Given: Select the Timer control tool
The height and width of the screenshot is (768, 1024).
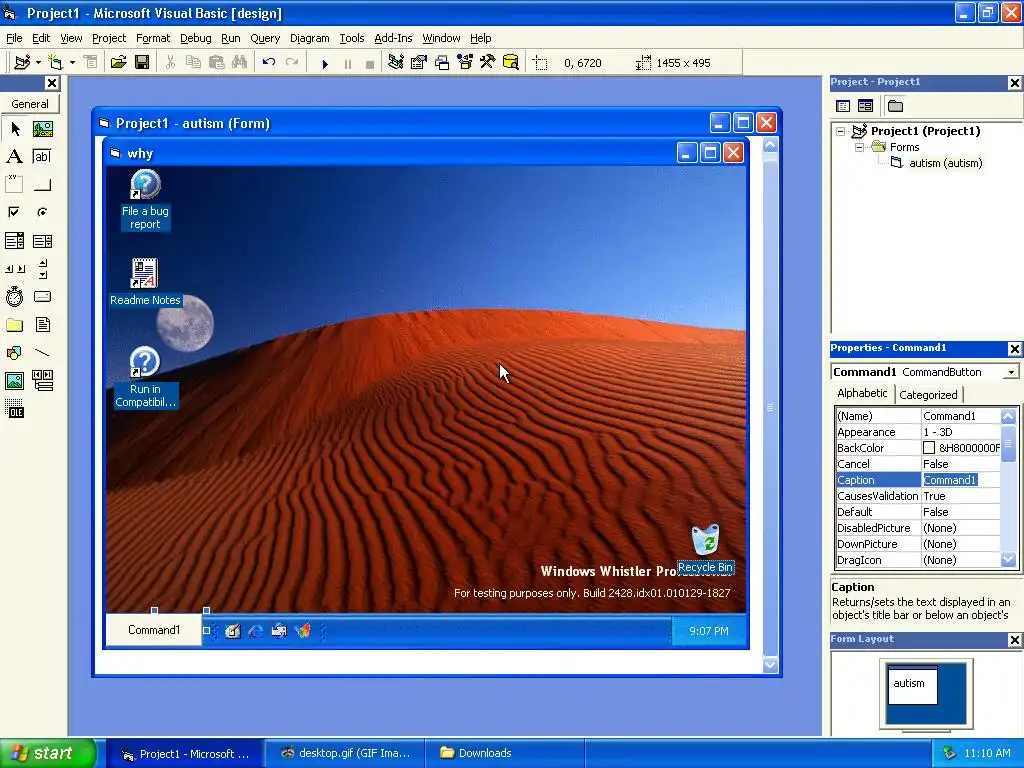Looking at the screenshot, I should click(14, 296).
